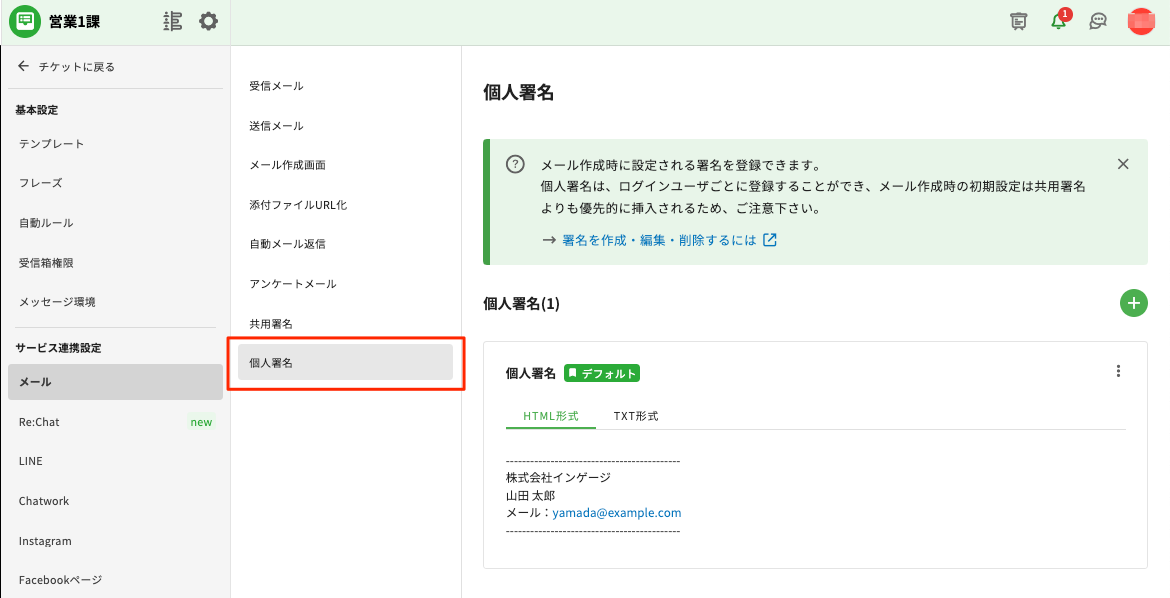
Task: Open the 署名を作成・編集・削除するには help link
Action: [660, 240]
